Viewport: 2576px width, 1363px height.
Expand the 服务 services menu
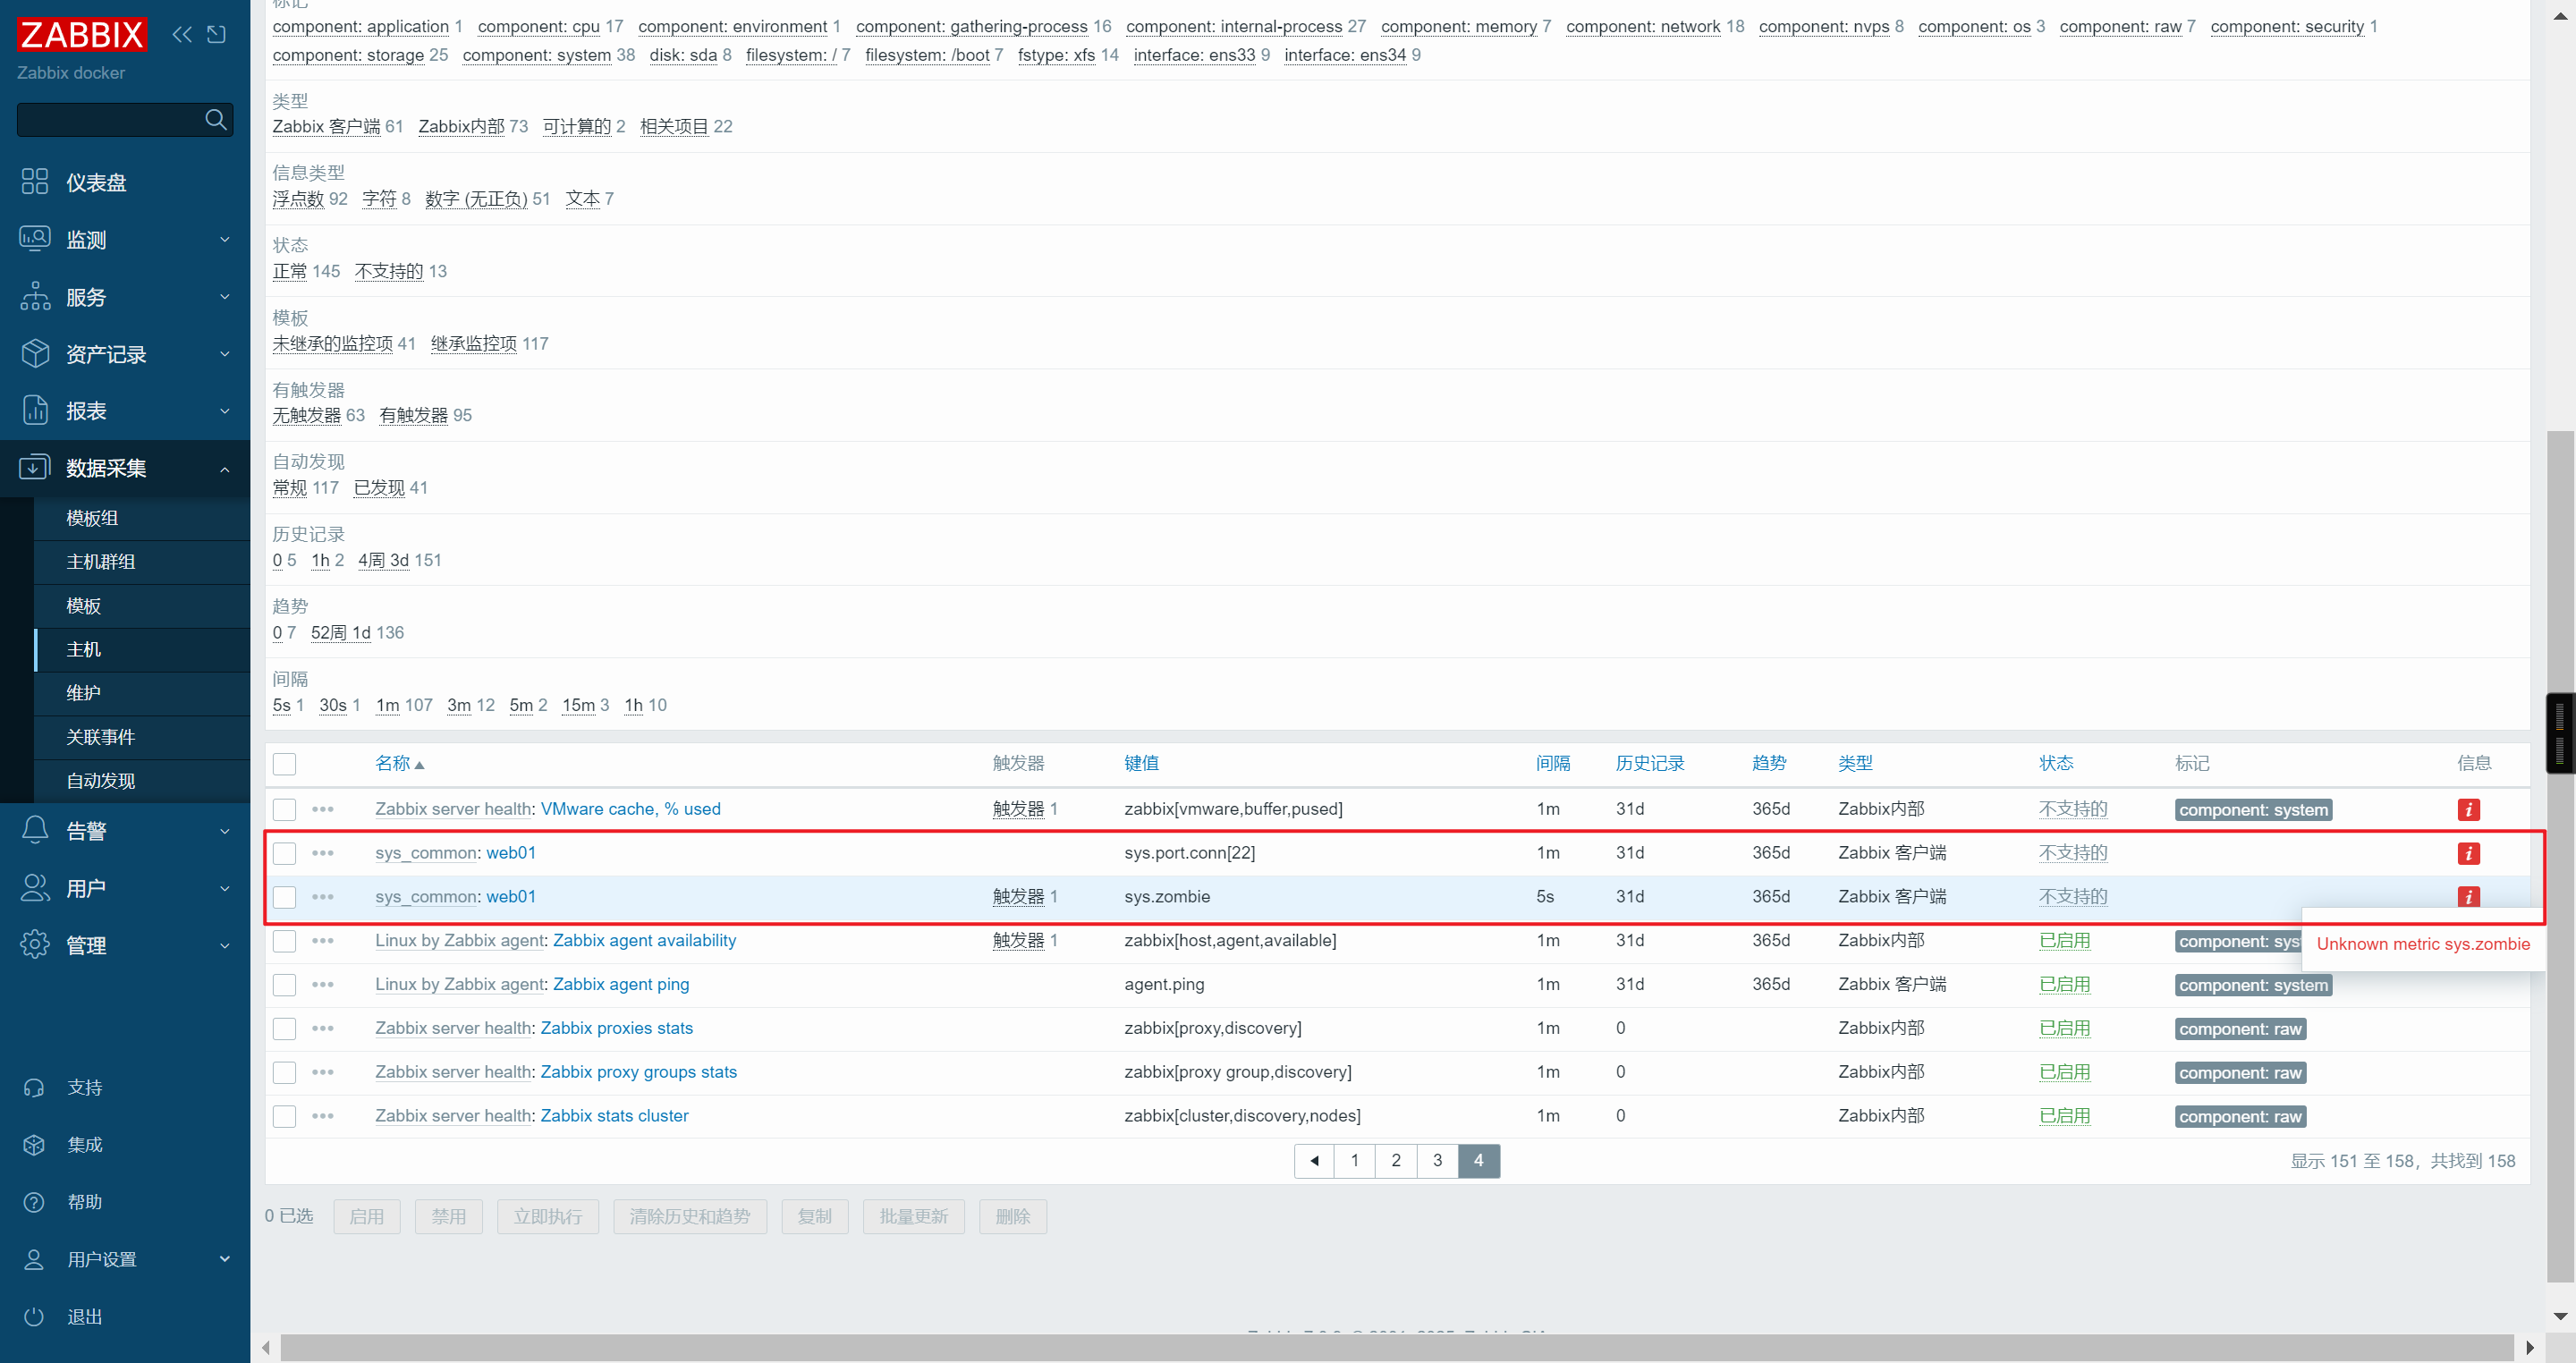coord(125,297)
